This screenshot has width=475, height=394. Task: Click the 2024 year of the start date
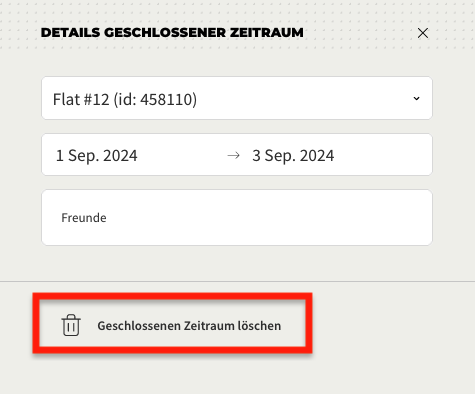point(120,155)
